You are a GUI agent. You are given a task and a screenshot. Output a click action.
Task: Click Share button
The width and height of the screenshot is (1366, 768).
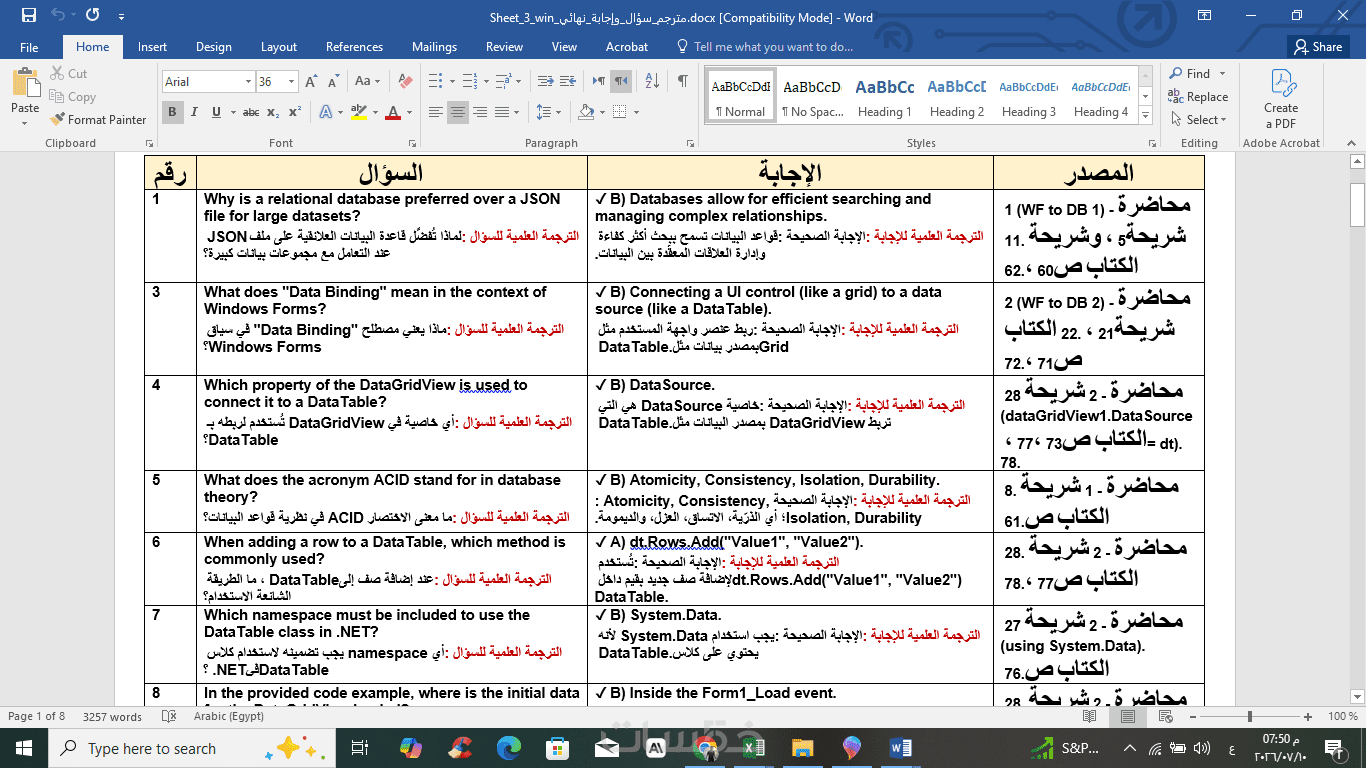coord(1318,47)
